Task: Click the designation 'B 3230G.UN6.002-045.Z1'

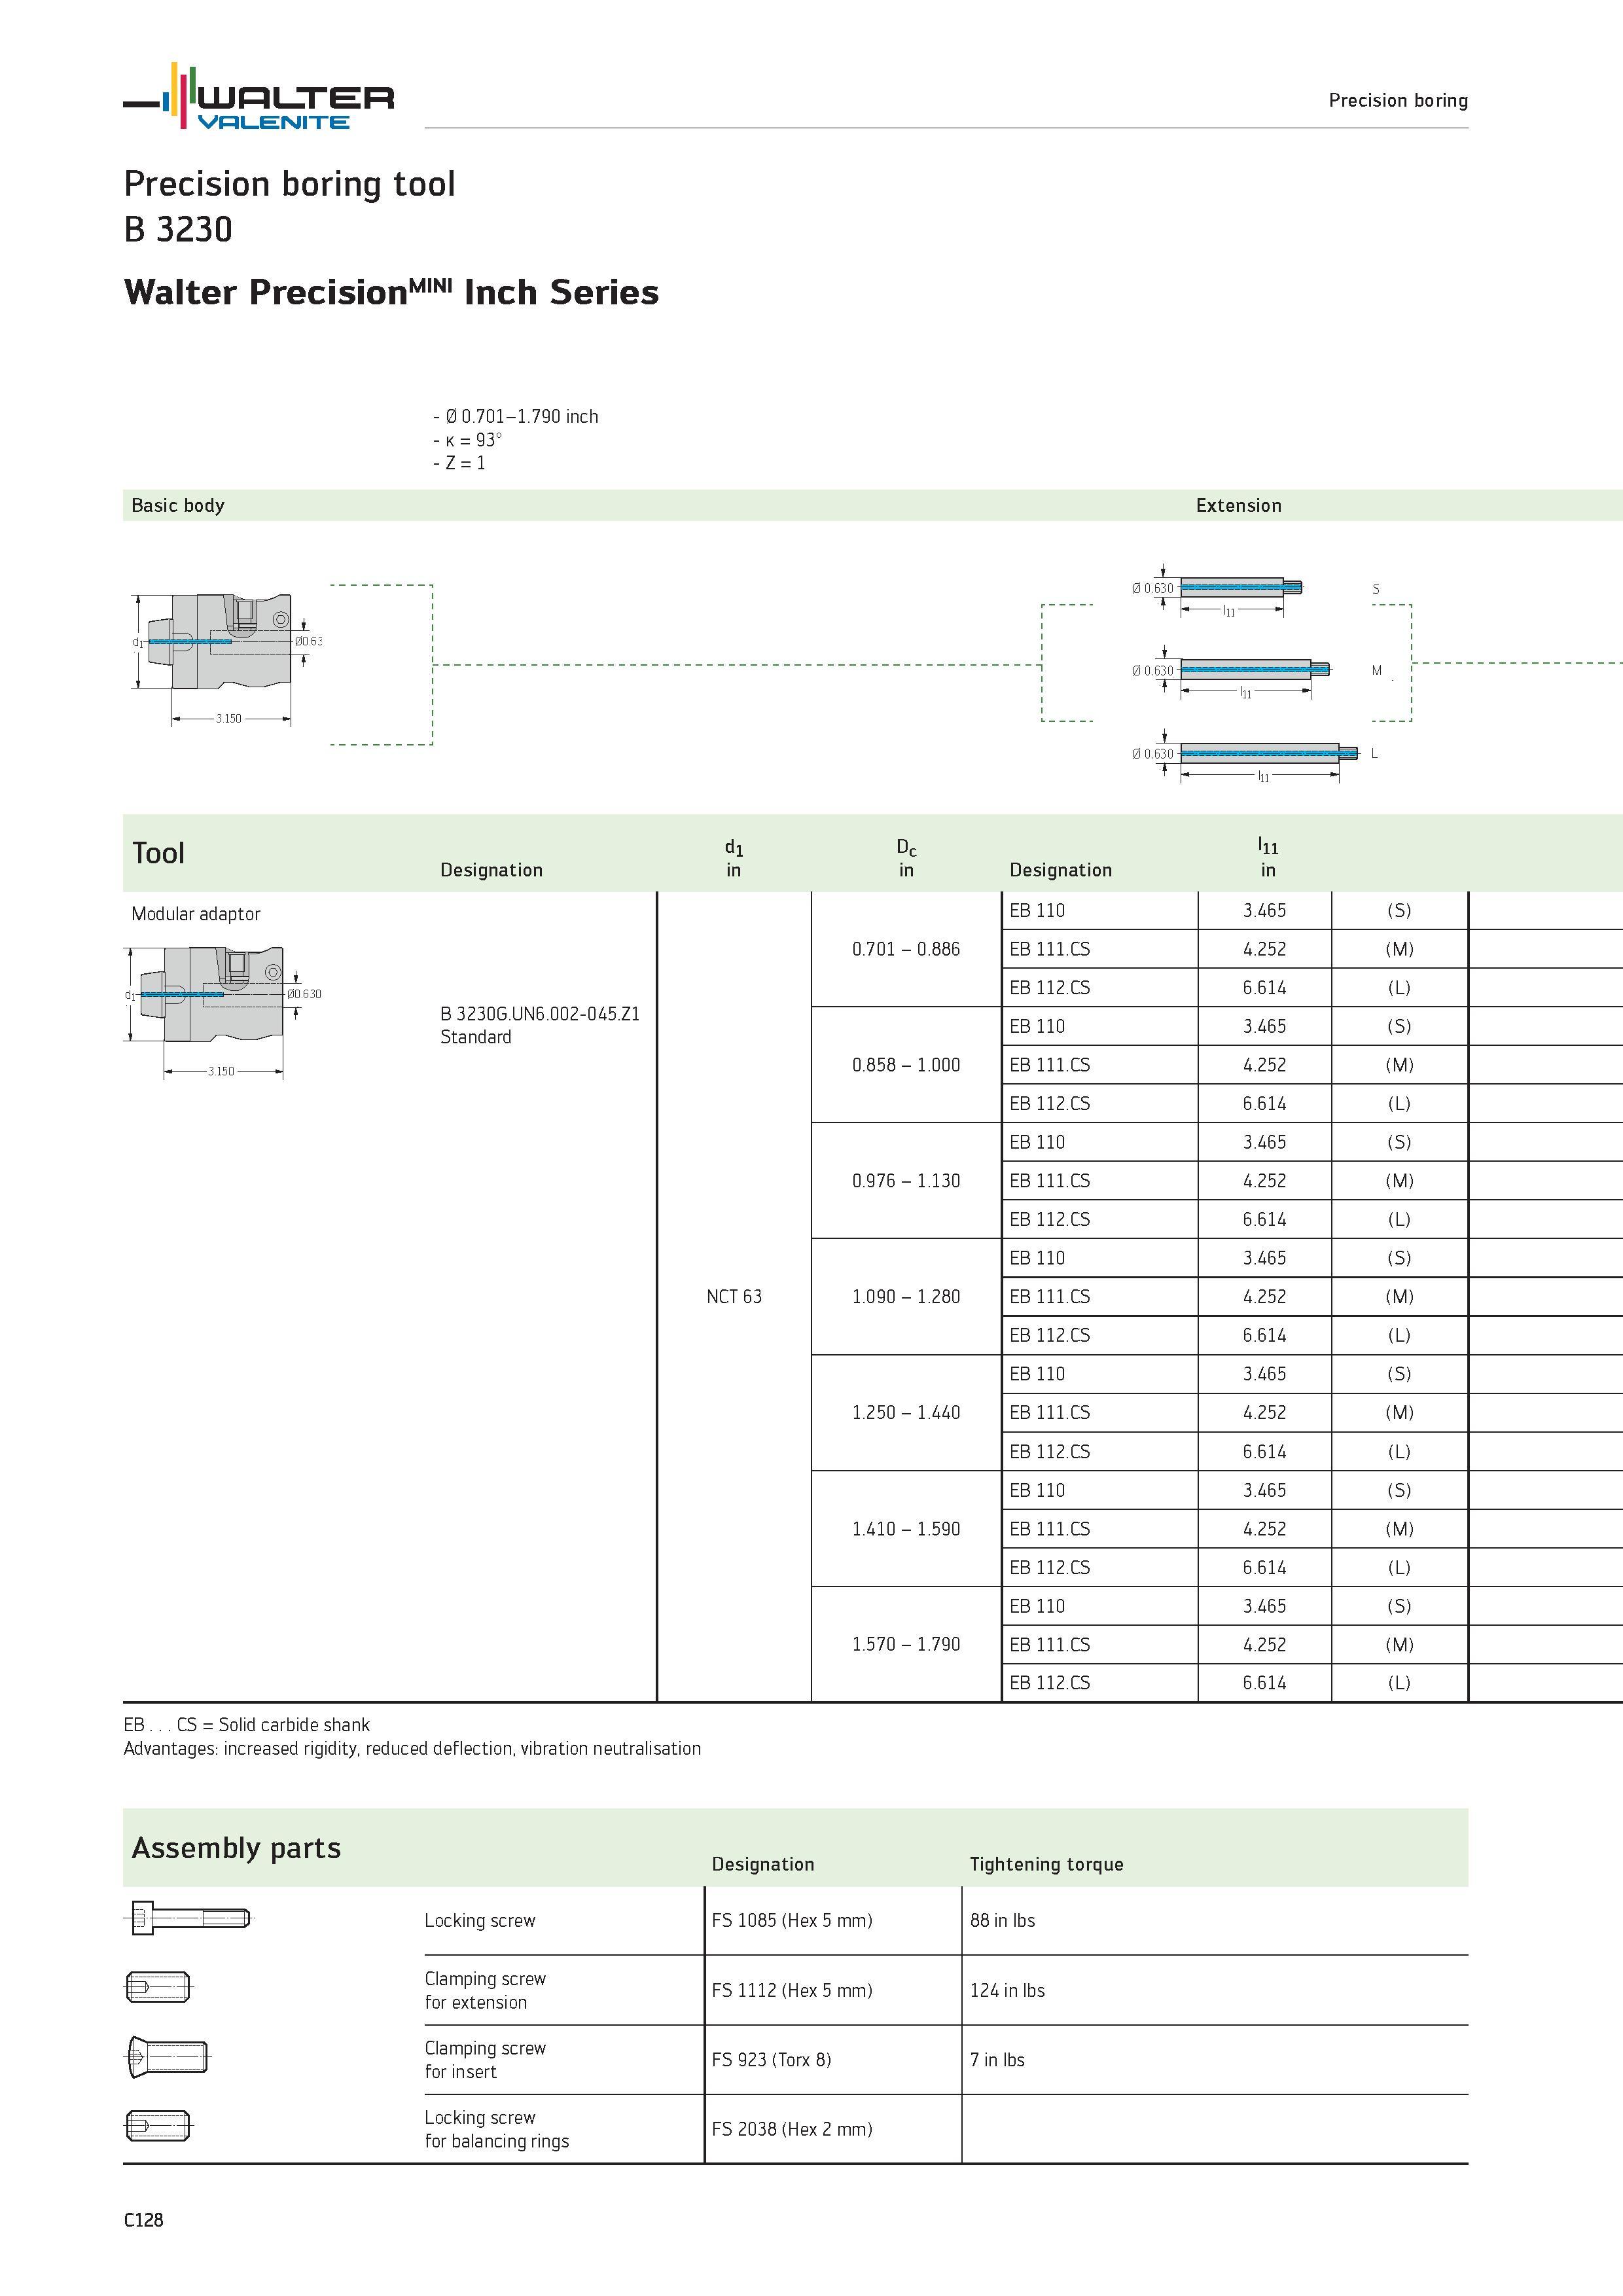Action: point(540,1013)
